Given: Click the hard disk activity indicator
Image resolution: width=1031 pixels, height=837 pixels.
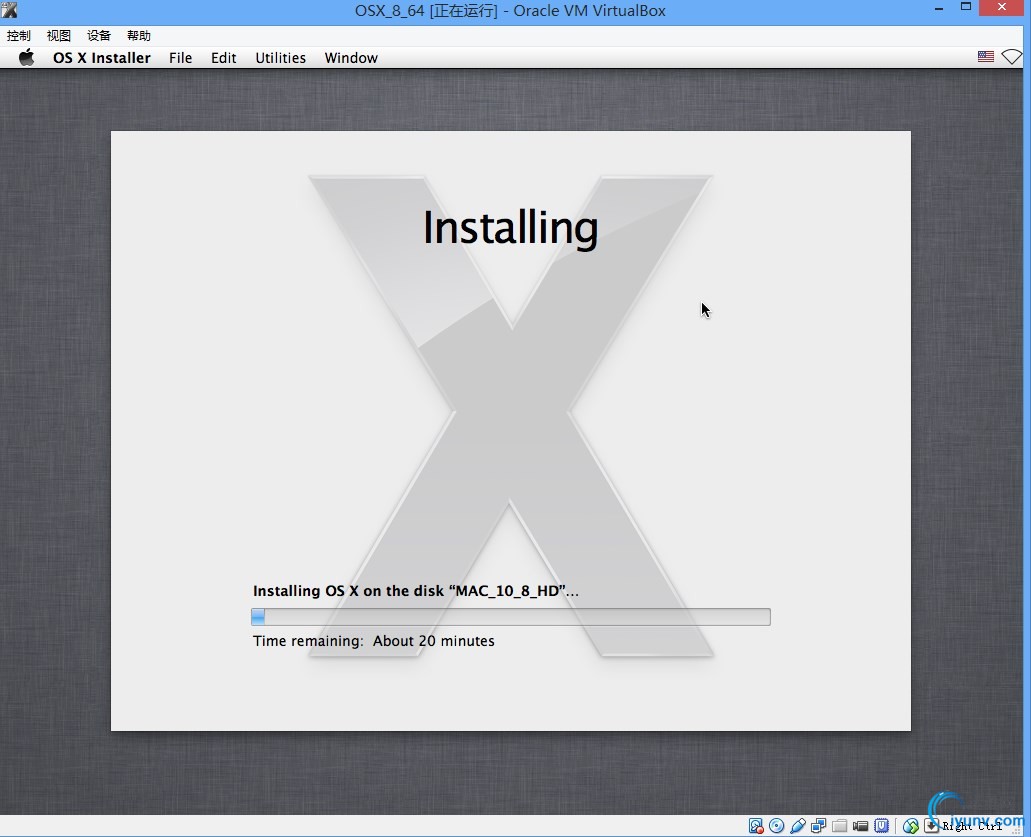Looking at the screenshot, I should [755, 826].
